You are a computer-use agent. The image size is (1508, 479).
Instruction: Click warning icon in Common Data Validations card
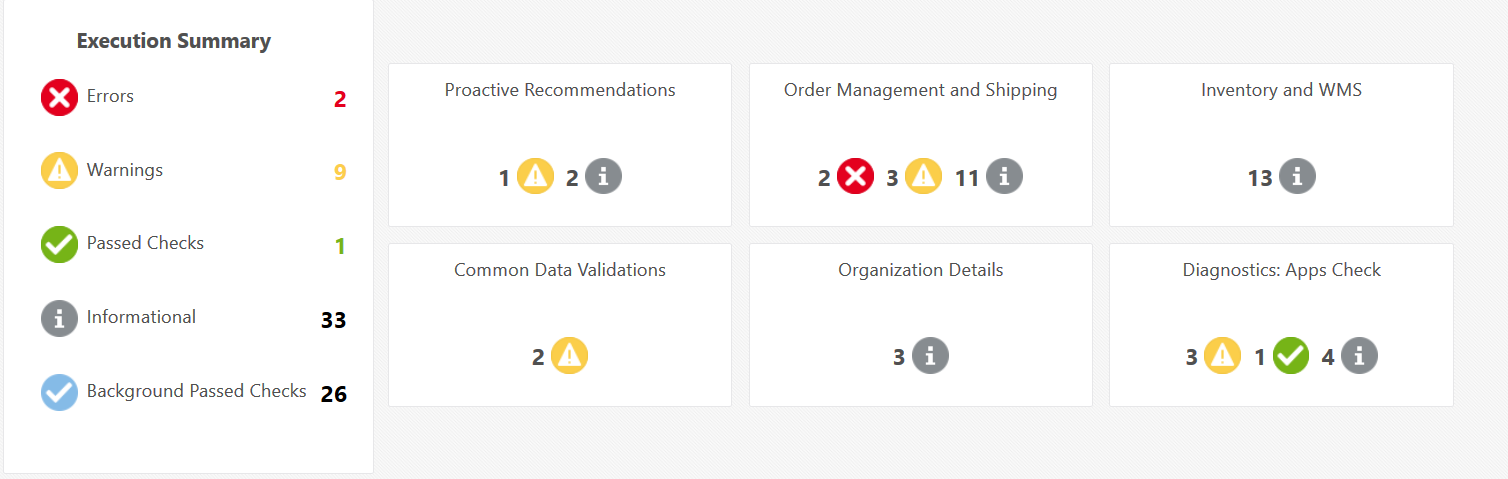click(569, 355)
